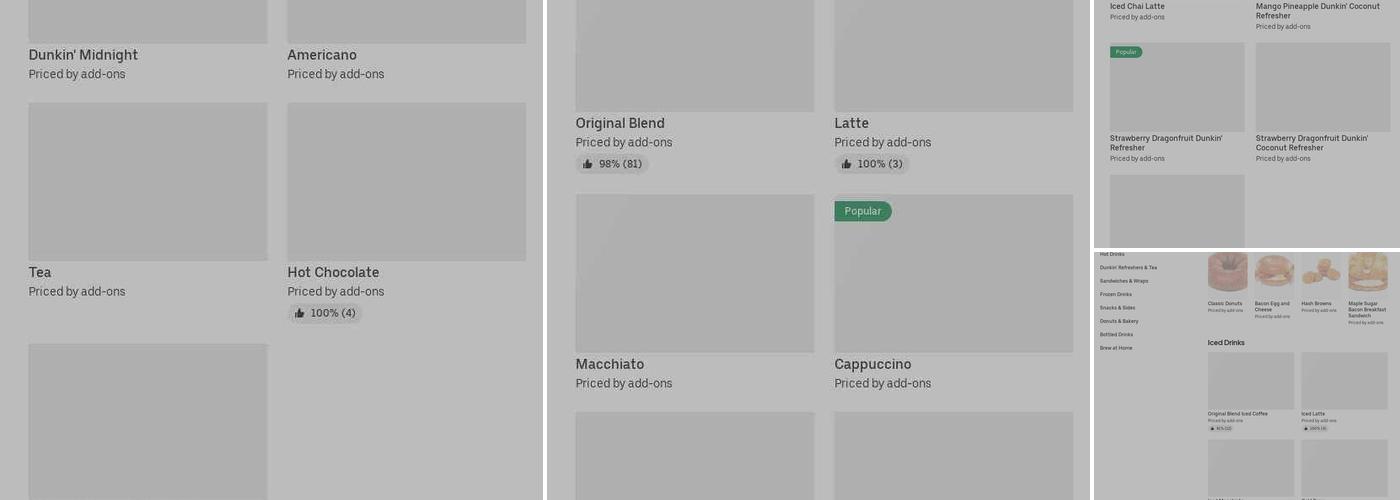
Task: Go to Sandwiches & Wraps in the sidebar
Action: click(1125, 281)
